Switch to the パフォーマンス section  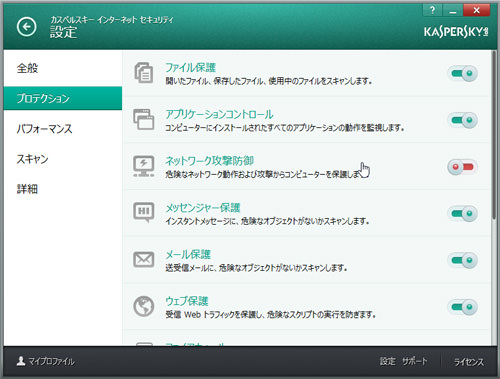(x=44, y=129)
